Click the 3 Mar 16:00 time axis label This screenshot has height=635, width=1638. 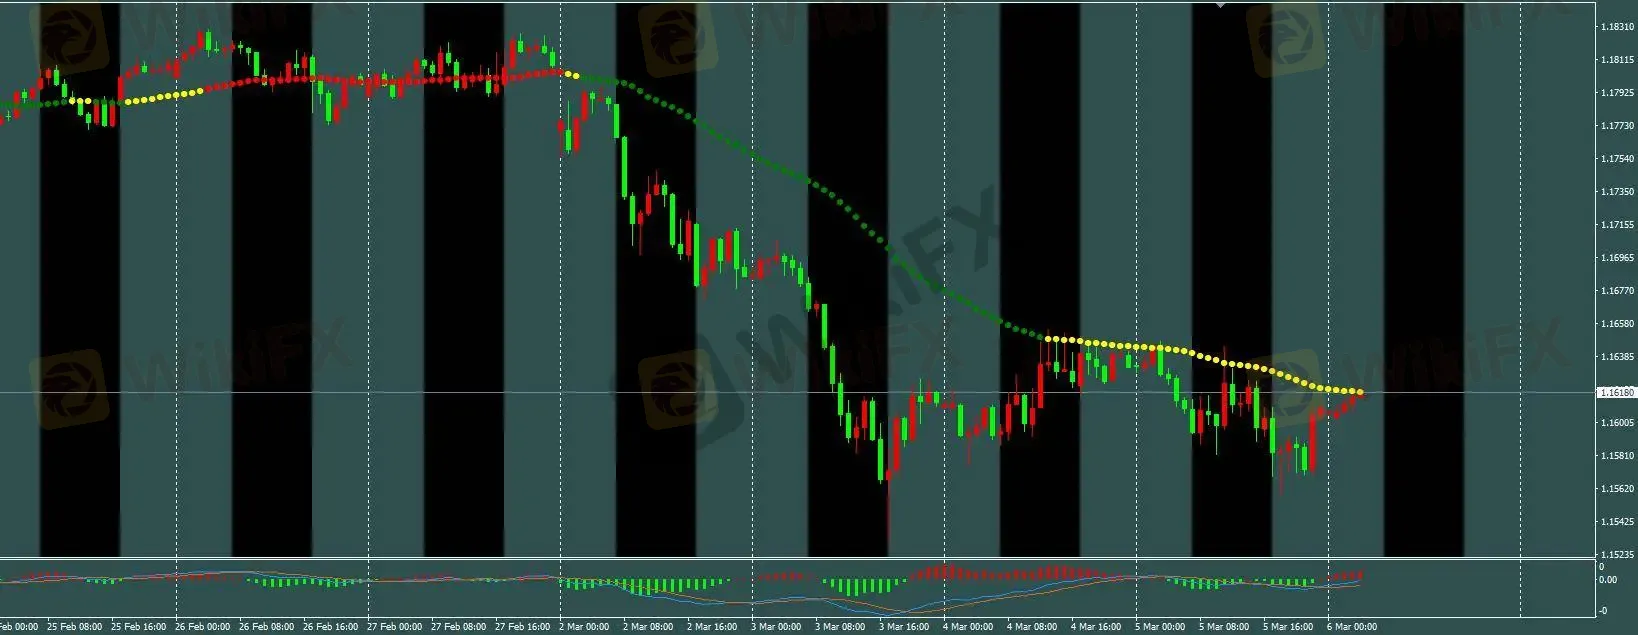point(905,627)
